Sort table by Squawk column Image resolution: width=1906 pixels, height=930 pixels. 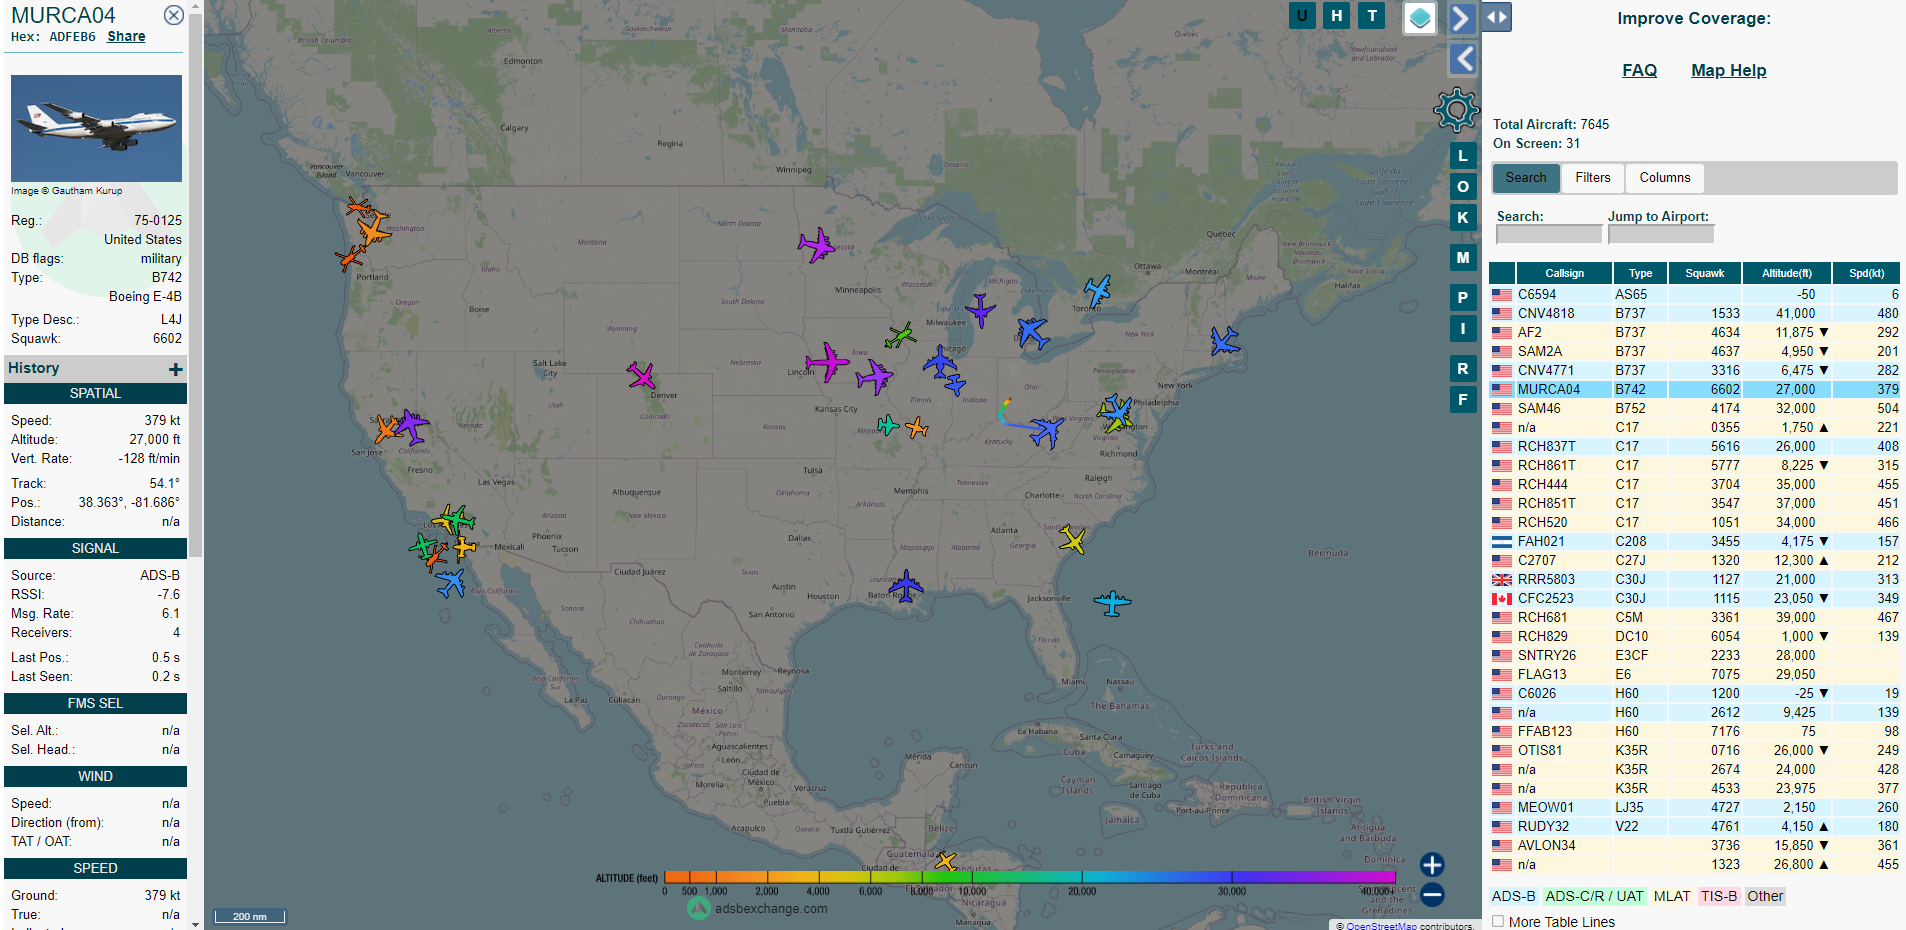click(x=1705, y=273)
